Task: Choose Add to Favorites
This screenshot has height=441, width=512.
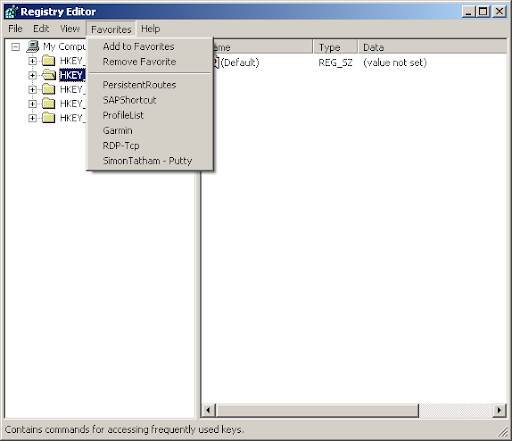Action: point(138,46)
